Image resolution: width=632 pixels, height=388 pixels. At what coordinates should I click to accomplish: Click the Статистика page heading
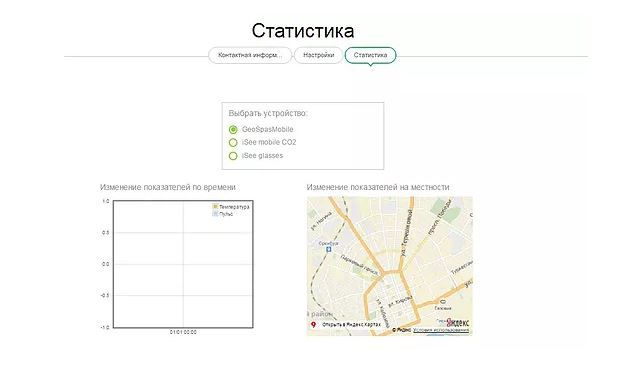[303, 31]
